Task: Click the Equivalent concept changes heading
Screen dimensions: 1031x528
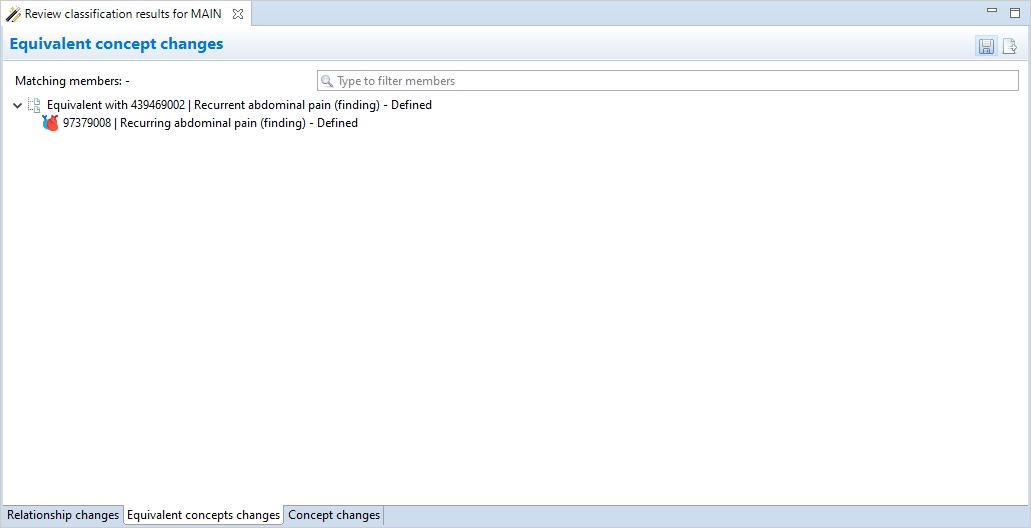Action: pos(116,44)
